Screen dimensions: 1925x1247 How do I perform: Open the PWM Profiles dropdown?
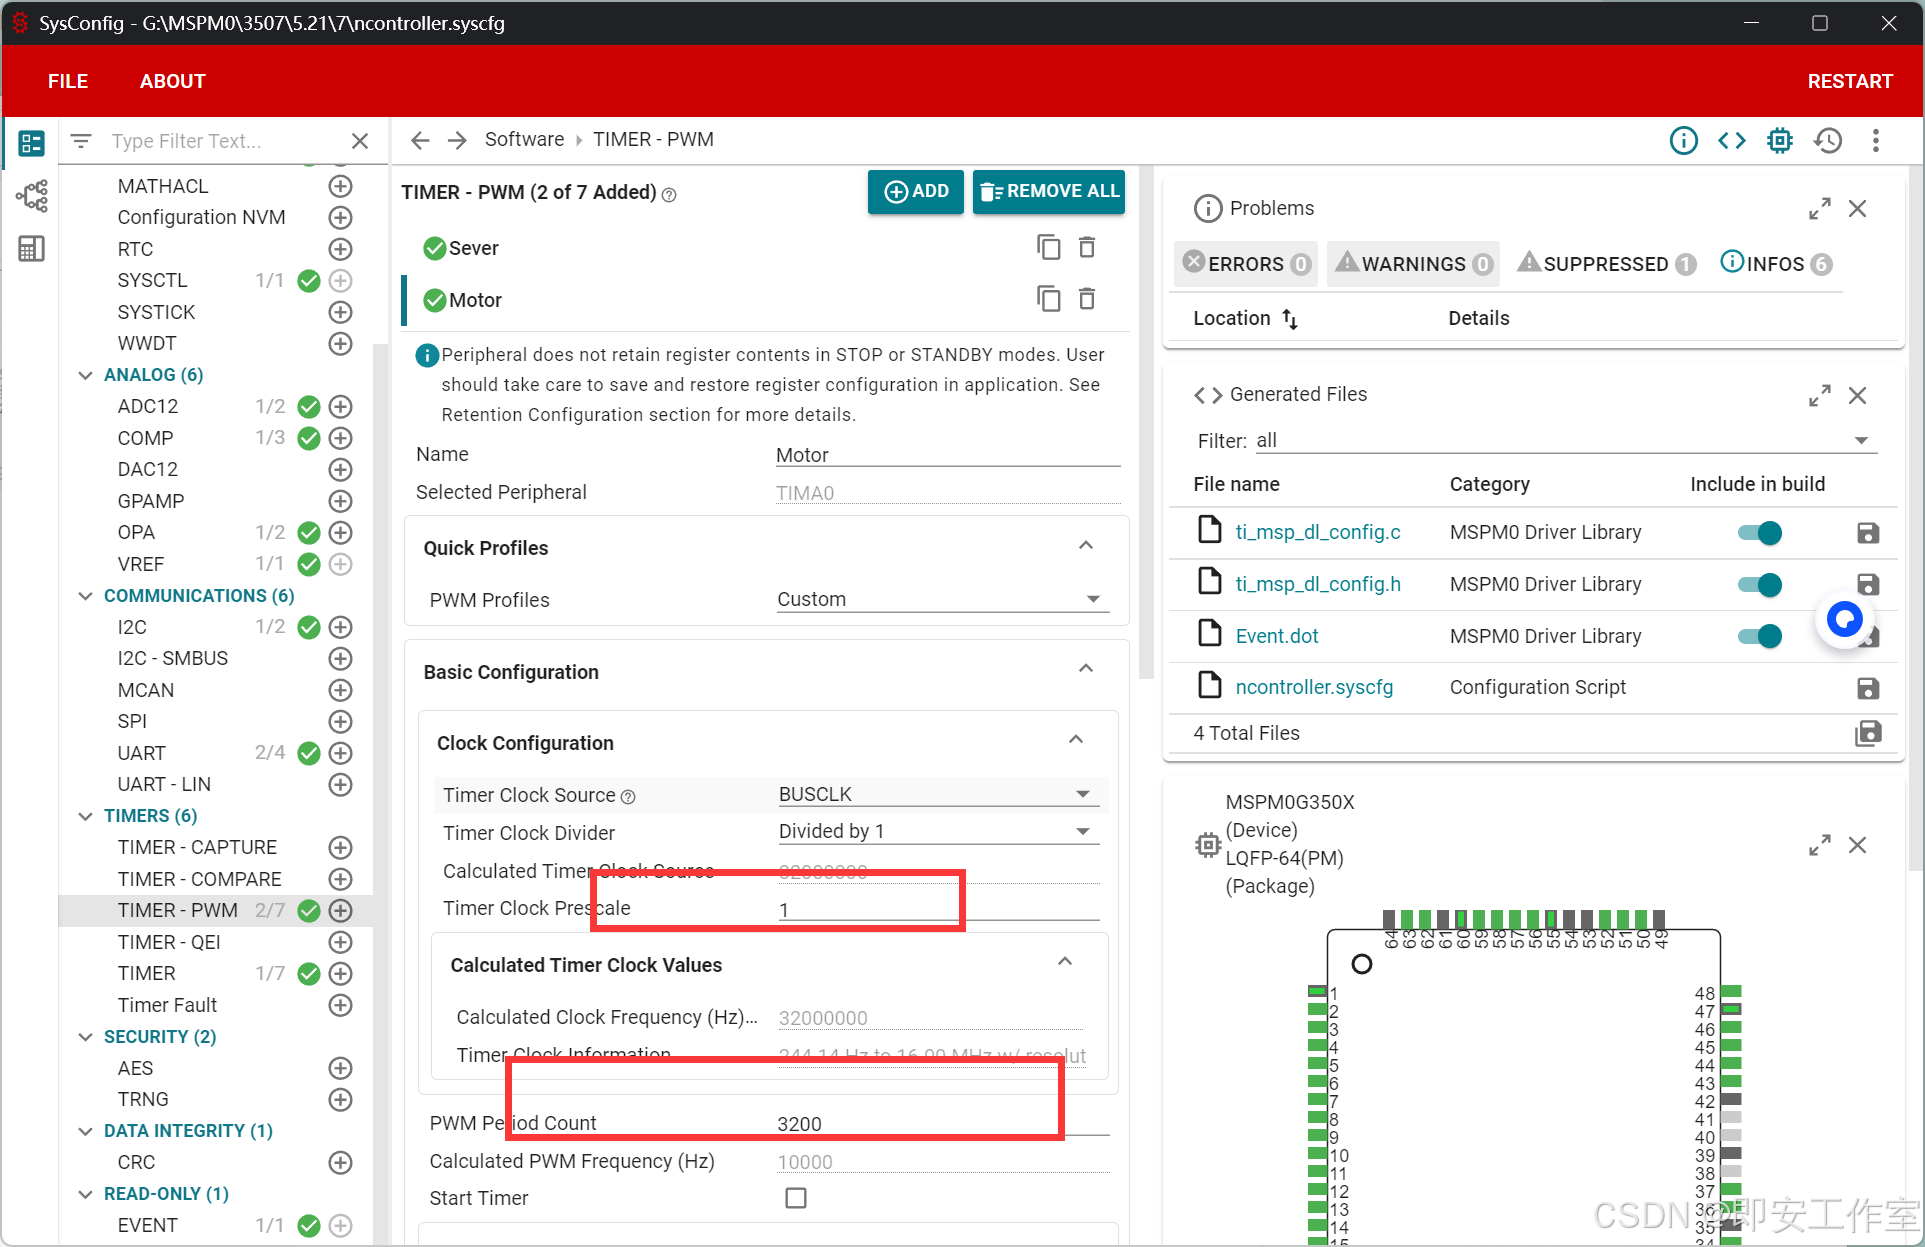[940, 599]
